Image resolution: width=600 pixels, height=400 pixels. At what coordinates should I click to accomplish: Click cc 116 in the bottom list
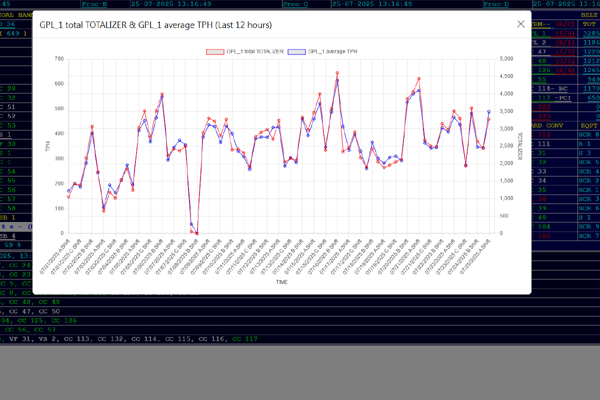[211, 339]
